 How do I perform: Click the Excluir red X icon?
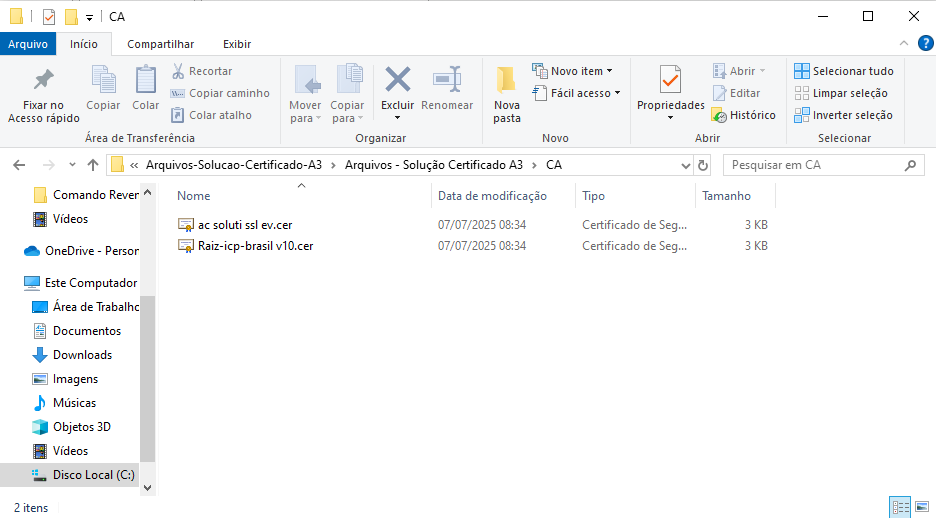(397, 80)
